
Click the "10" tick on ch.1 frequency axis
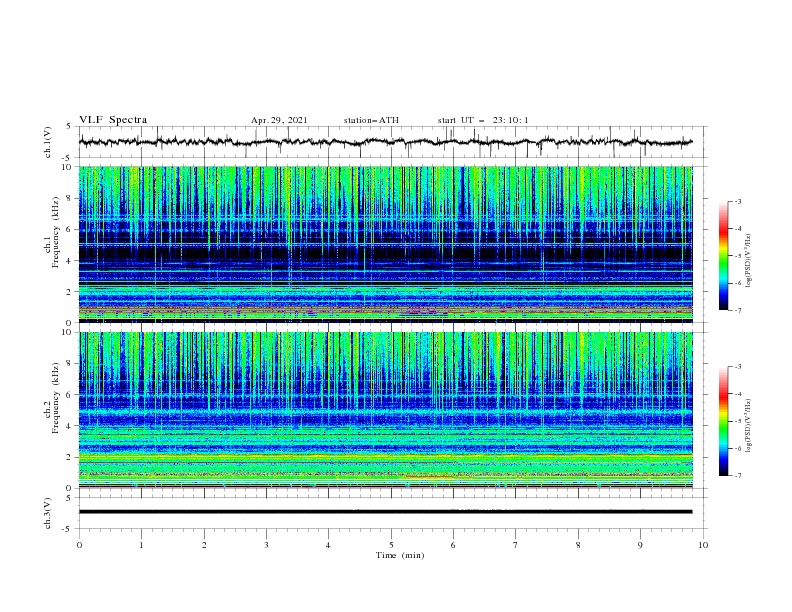click(69, 167)
